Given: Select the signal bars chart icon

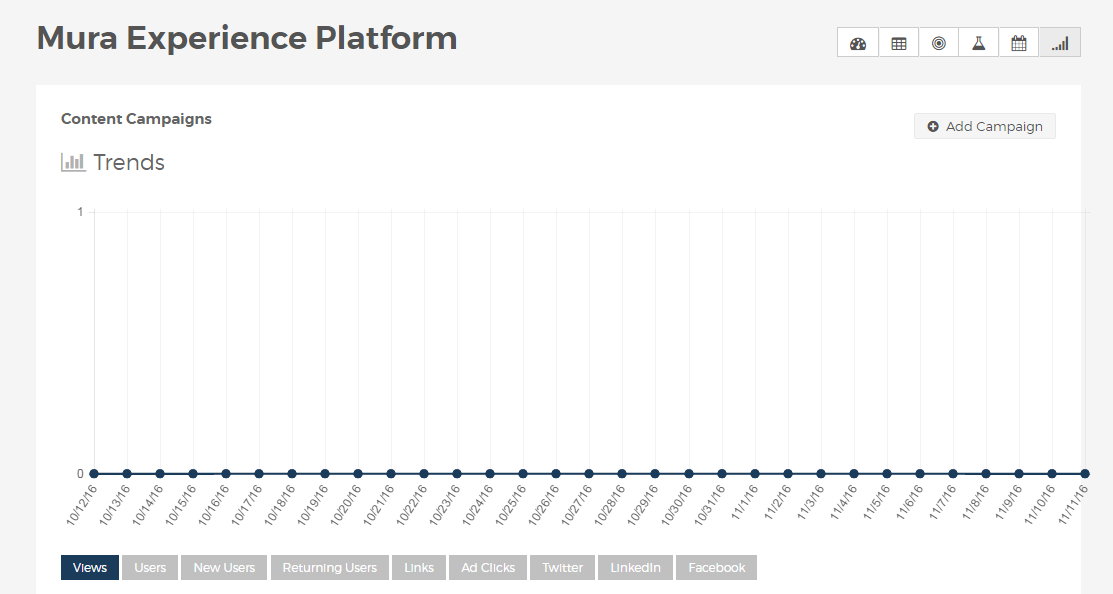Looking at the screenshot, I should (1060, 43).
